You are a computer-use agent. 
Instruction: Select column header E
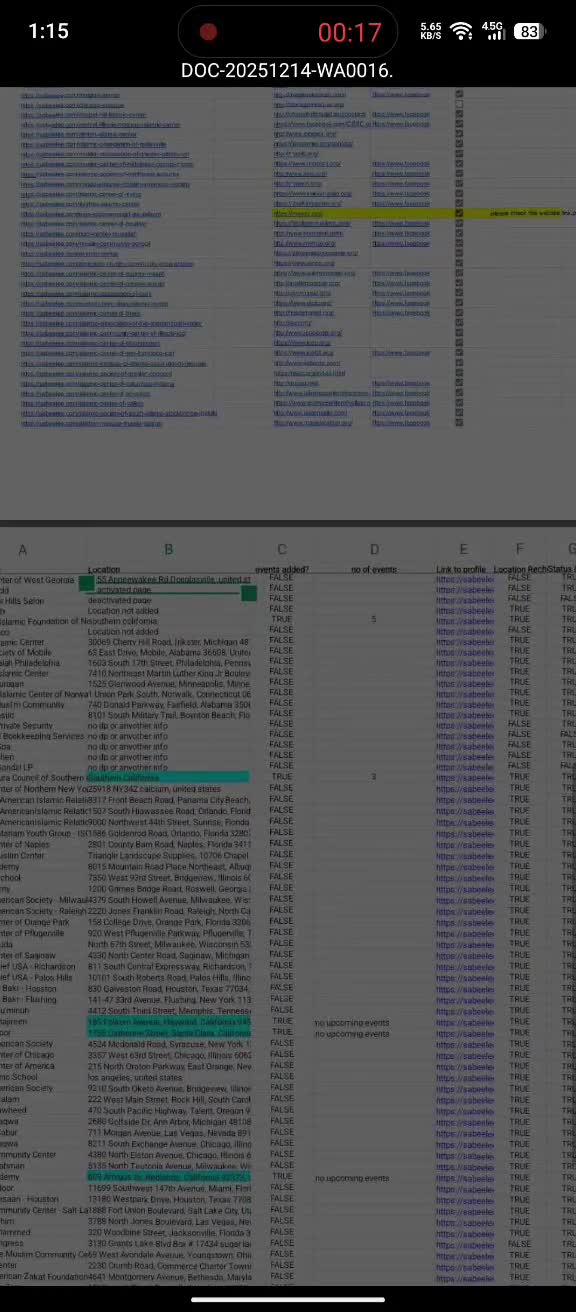[464, 549]
